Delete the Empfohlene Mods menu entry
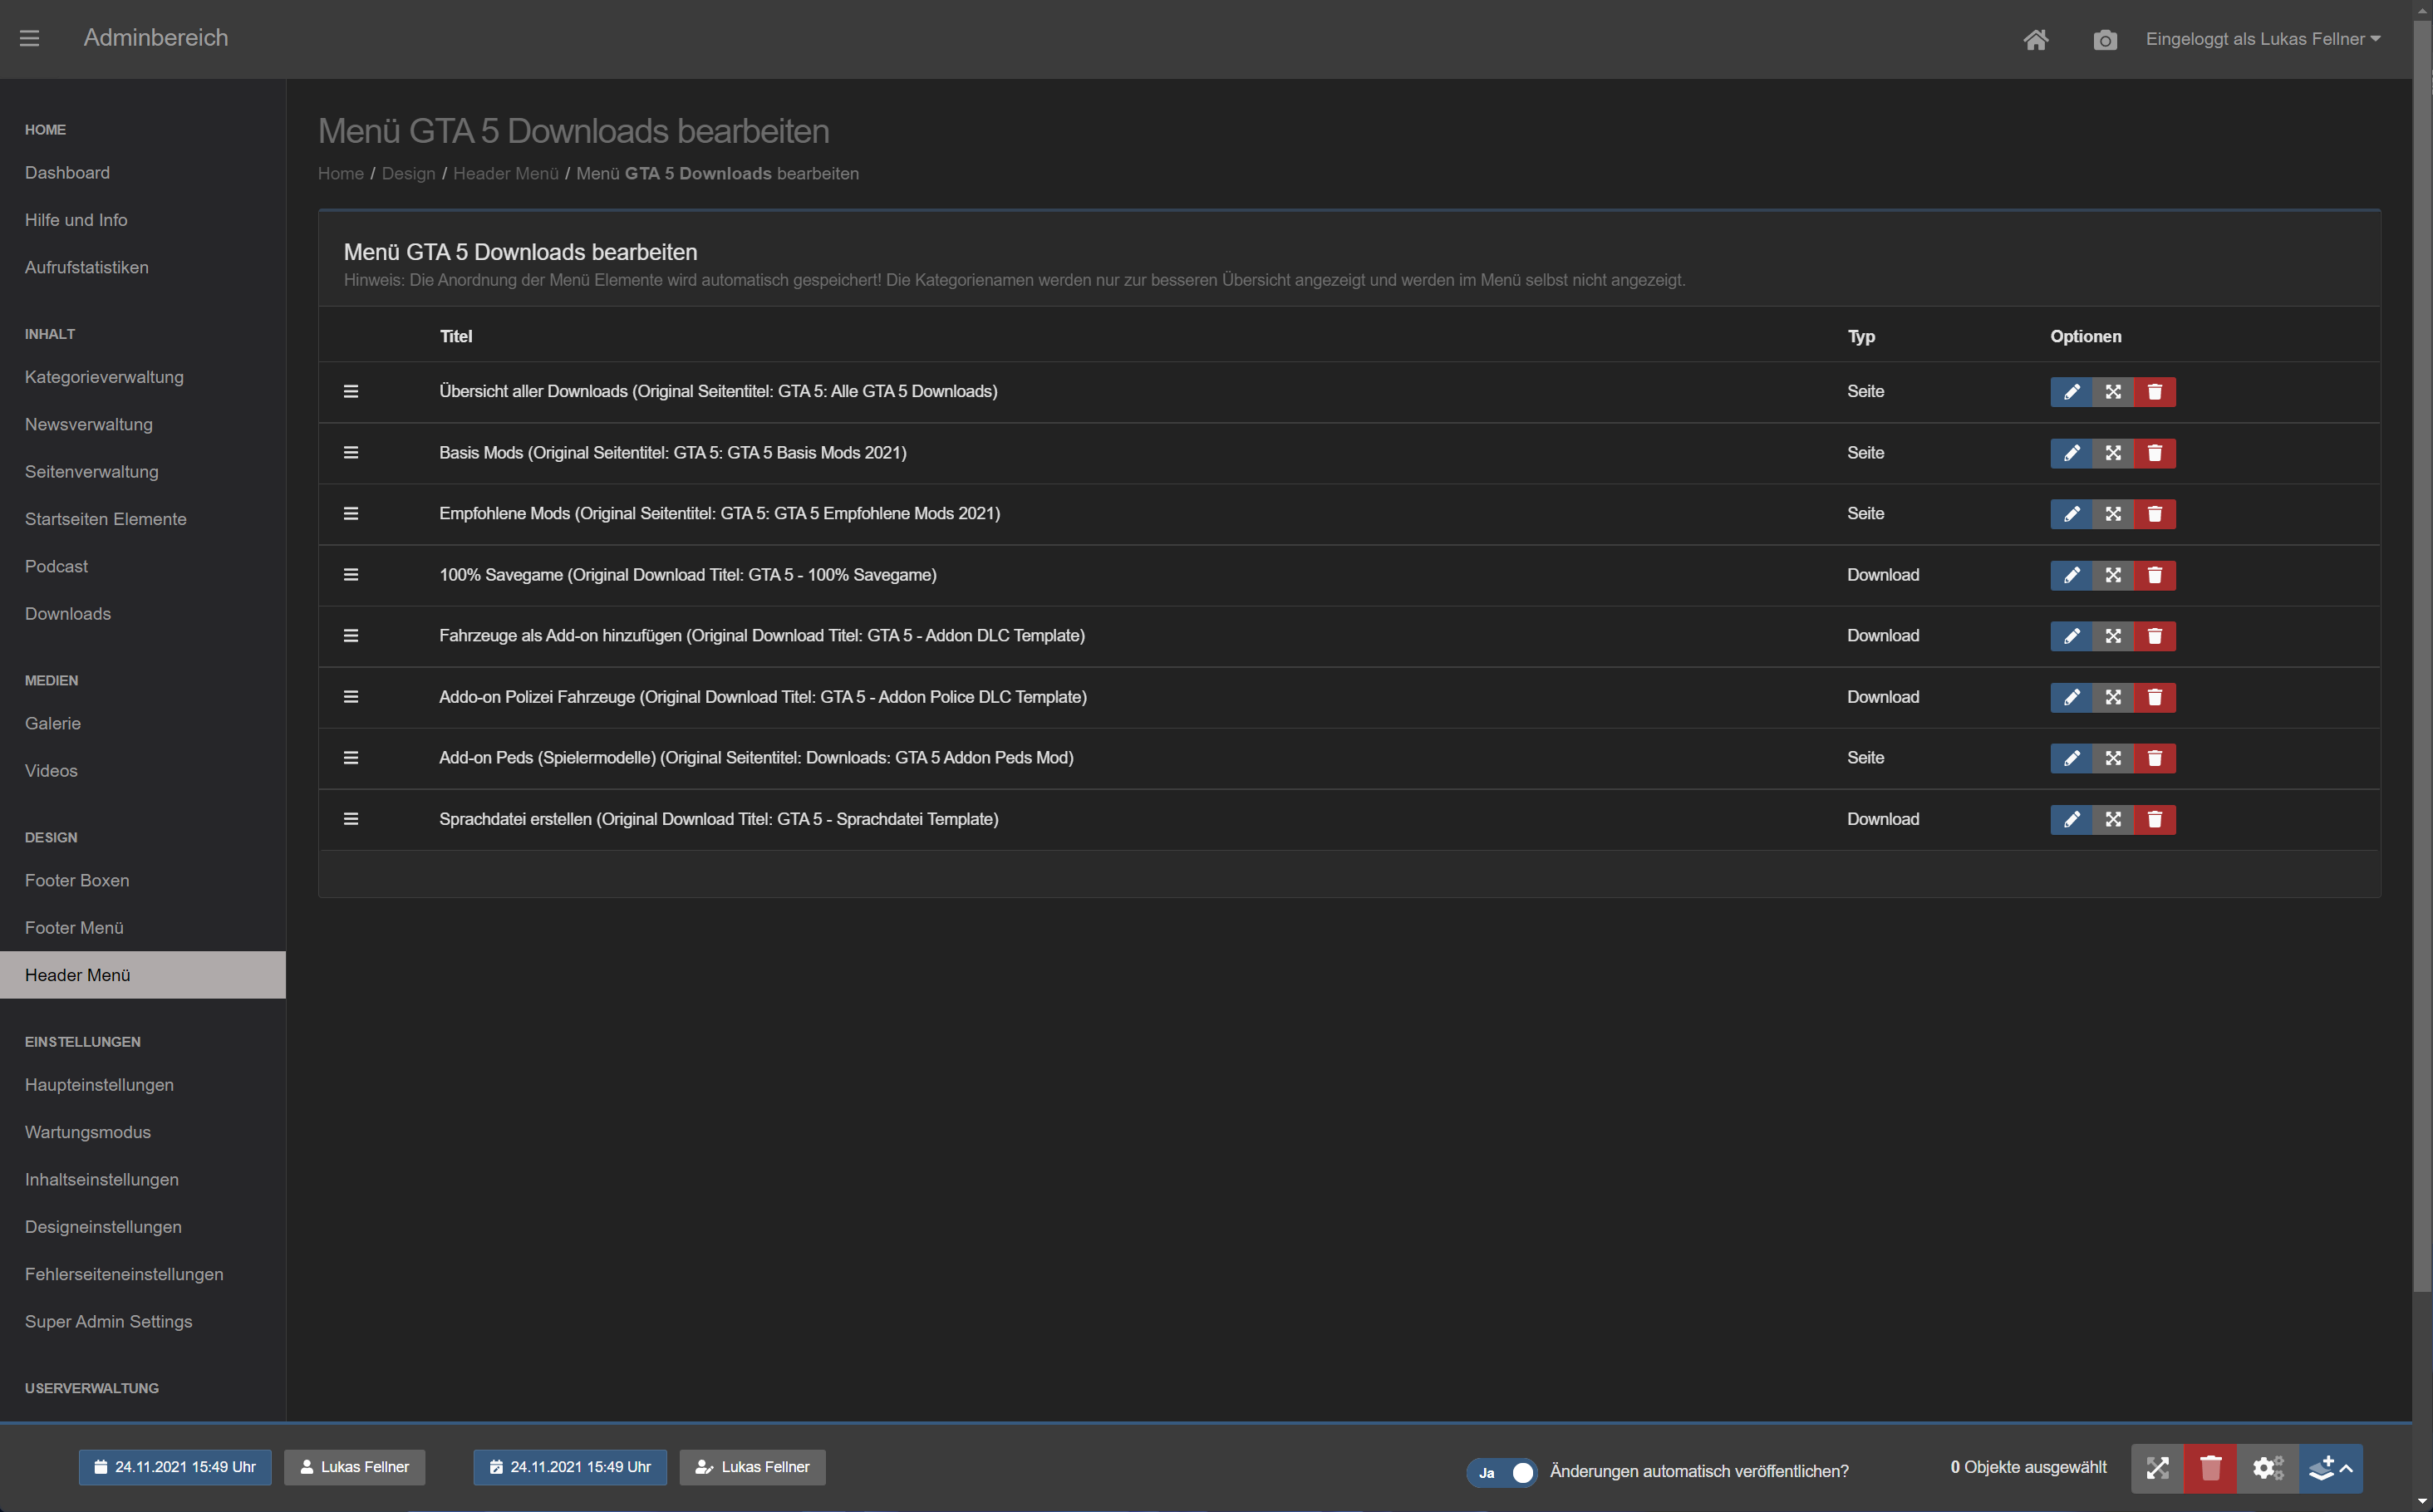 [x=2155, y=514]
